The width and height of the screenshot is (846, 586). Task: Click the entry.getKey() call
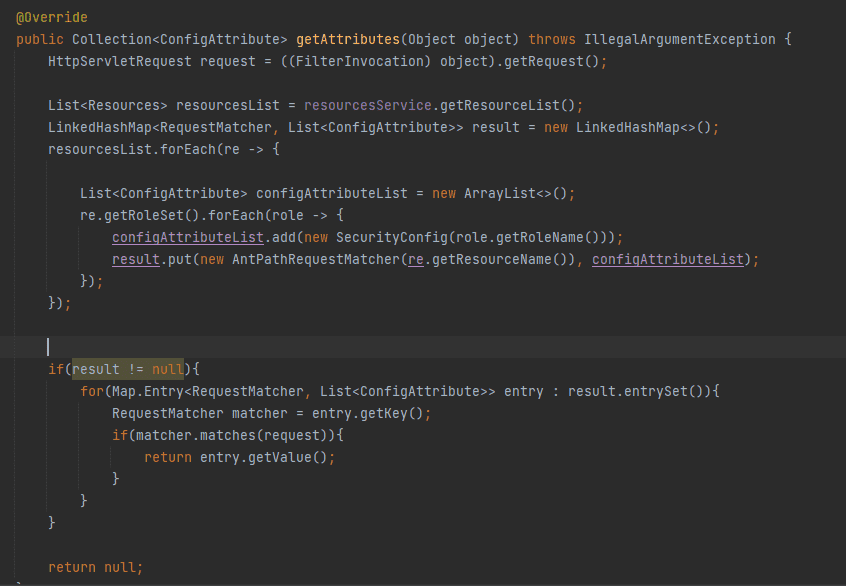(367, 413)
